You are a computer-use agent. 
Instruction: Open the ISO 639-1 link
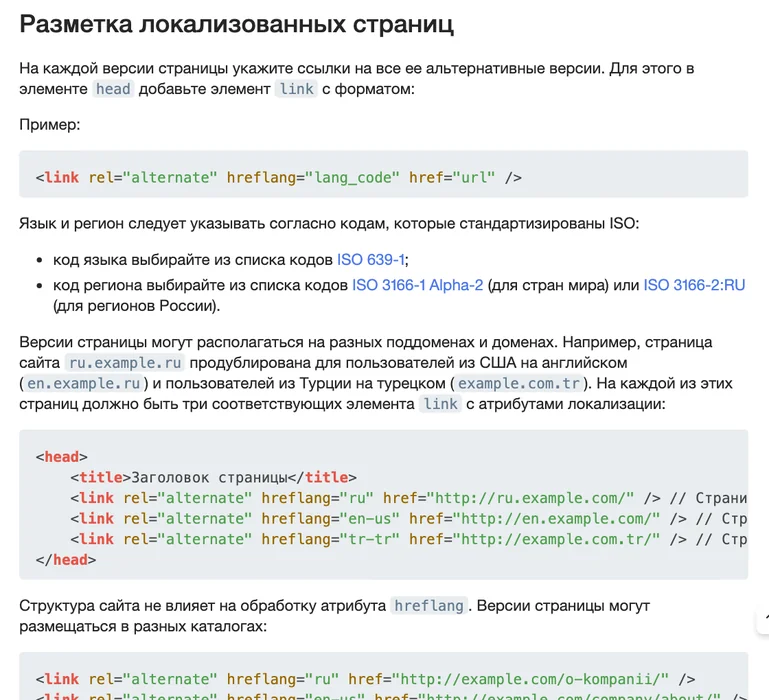[x=371, y=259]
